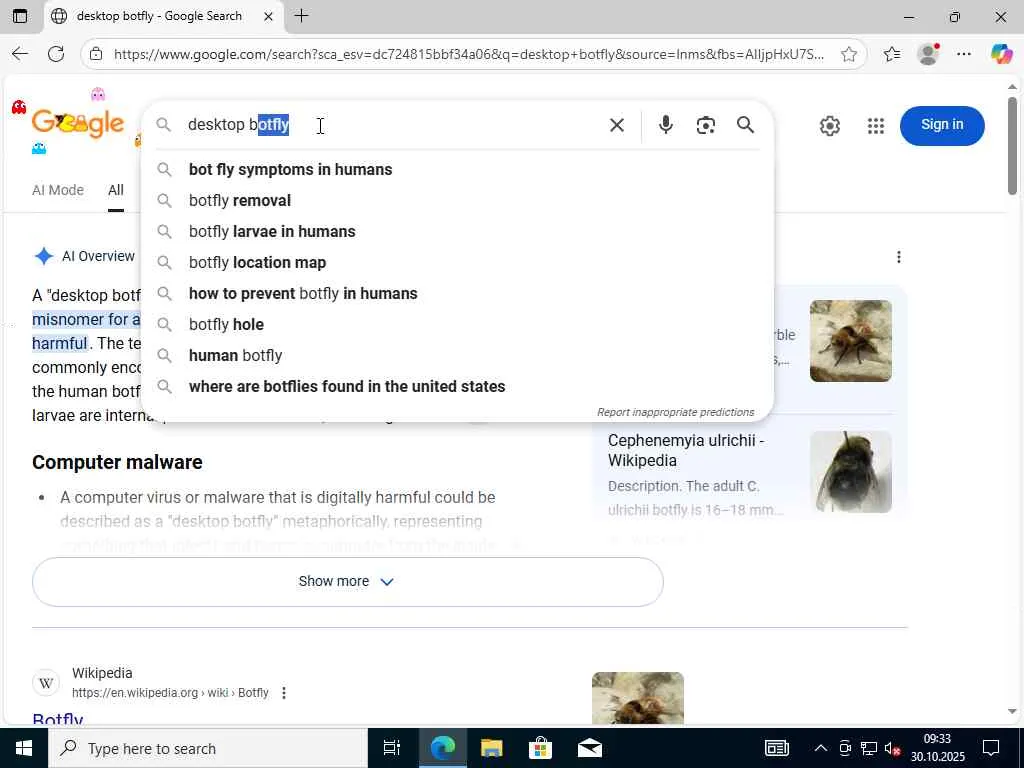This screenshot has height=768, width=1024.
Task: Open Microsoft Edge taskbar icon
Action: [x=442, y=748]
